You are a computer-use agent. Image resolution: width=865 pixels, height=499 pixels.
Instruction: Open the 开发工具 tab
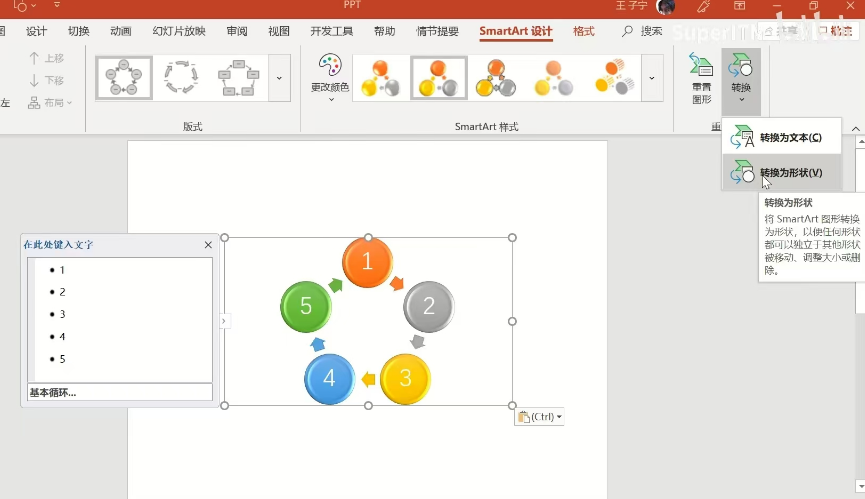pyautogui.click(x=331, y=31)
